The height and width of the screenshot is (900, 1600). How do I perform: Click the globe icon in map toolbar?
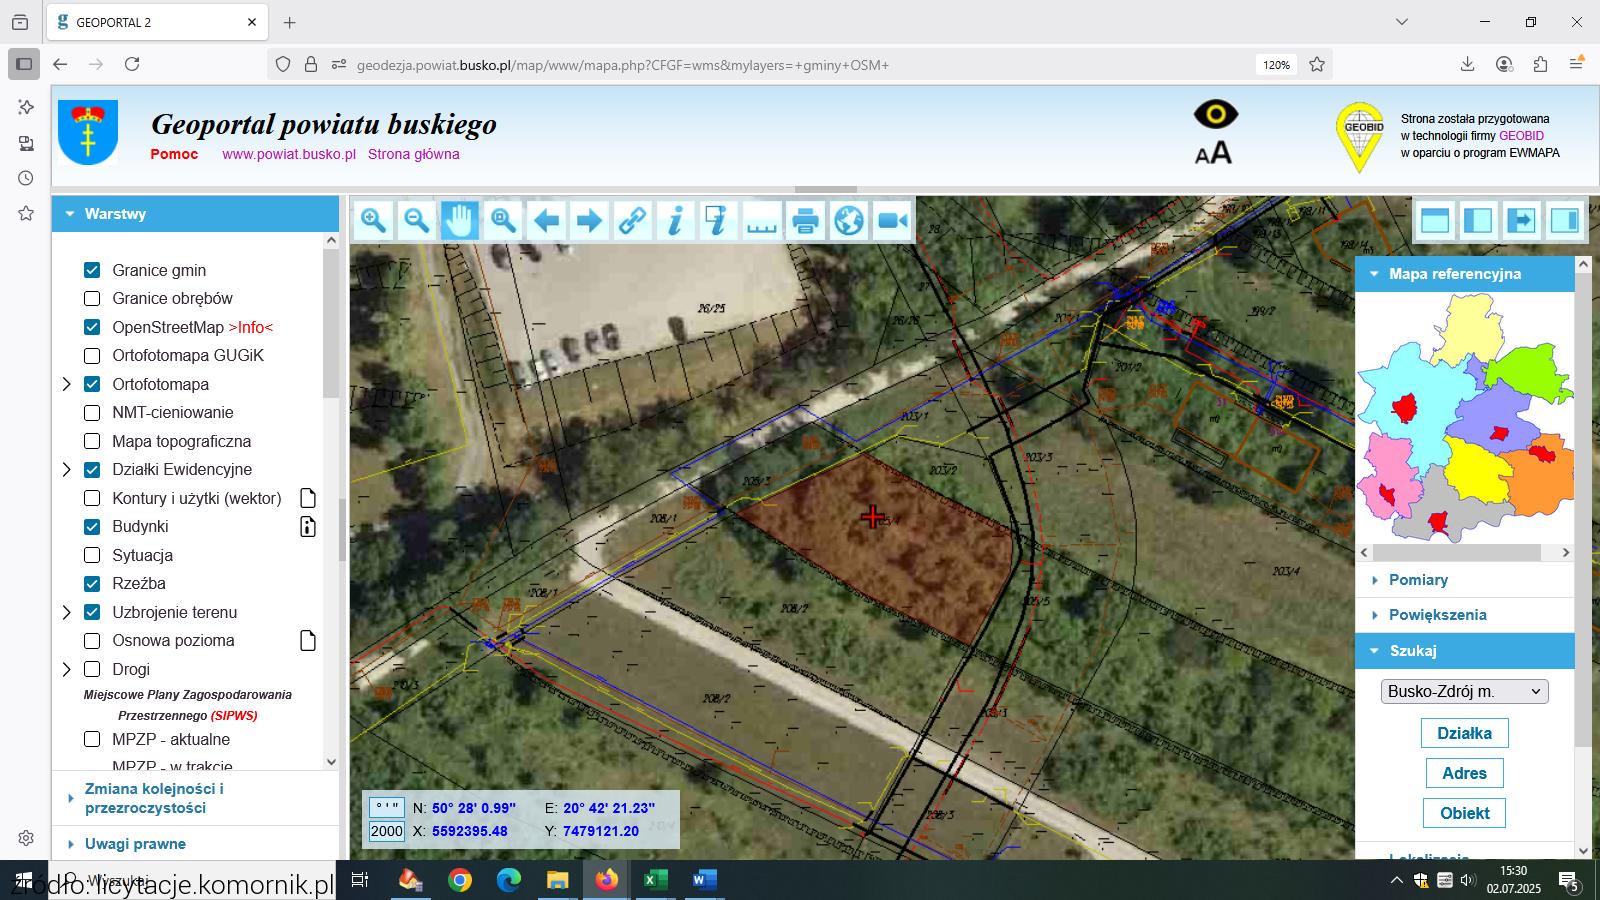pyautogui.click(x=848, y=220)
